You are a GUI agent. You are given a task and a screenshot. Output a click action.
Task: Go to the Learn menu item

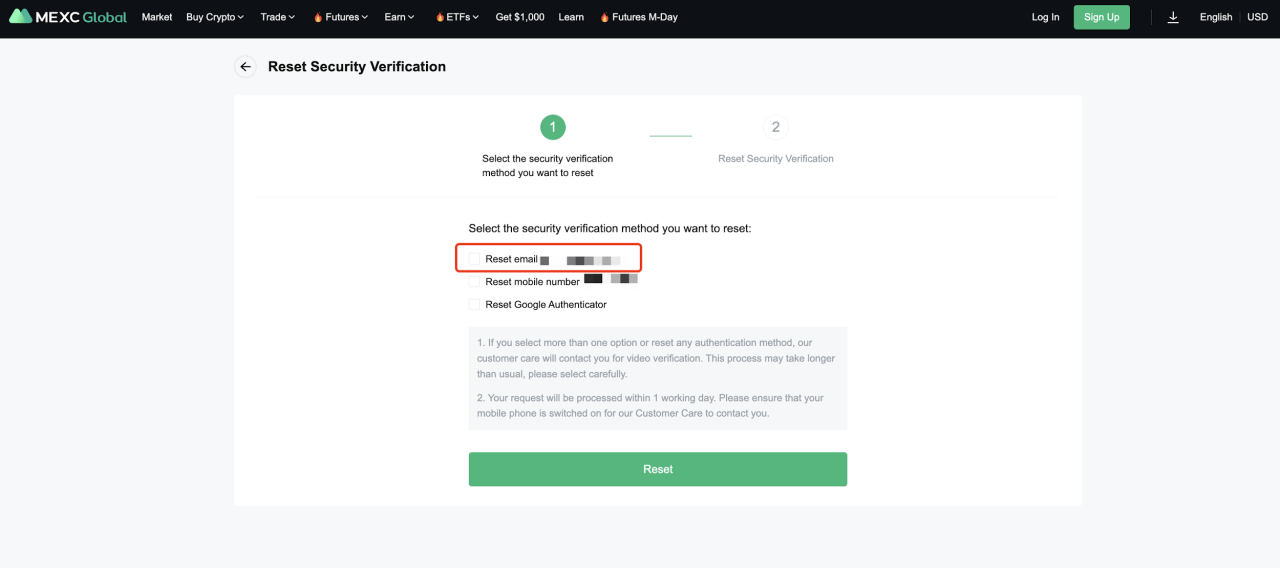(571, 17)
